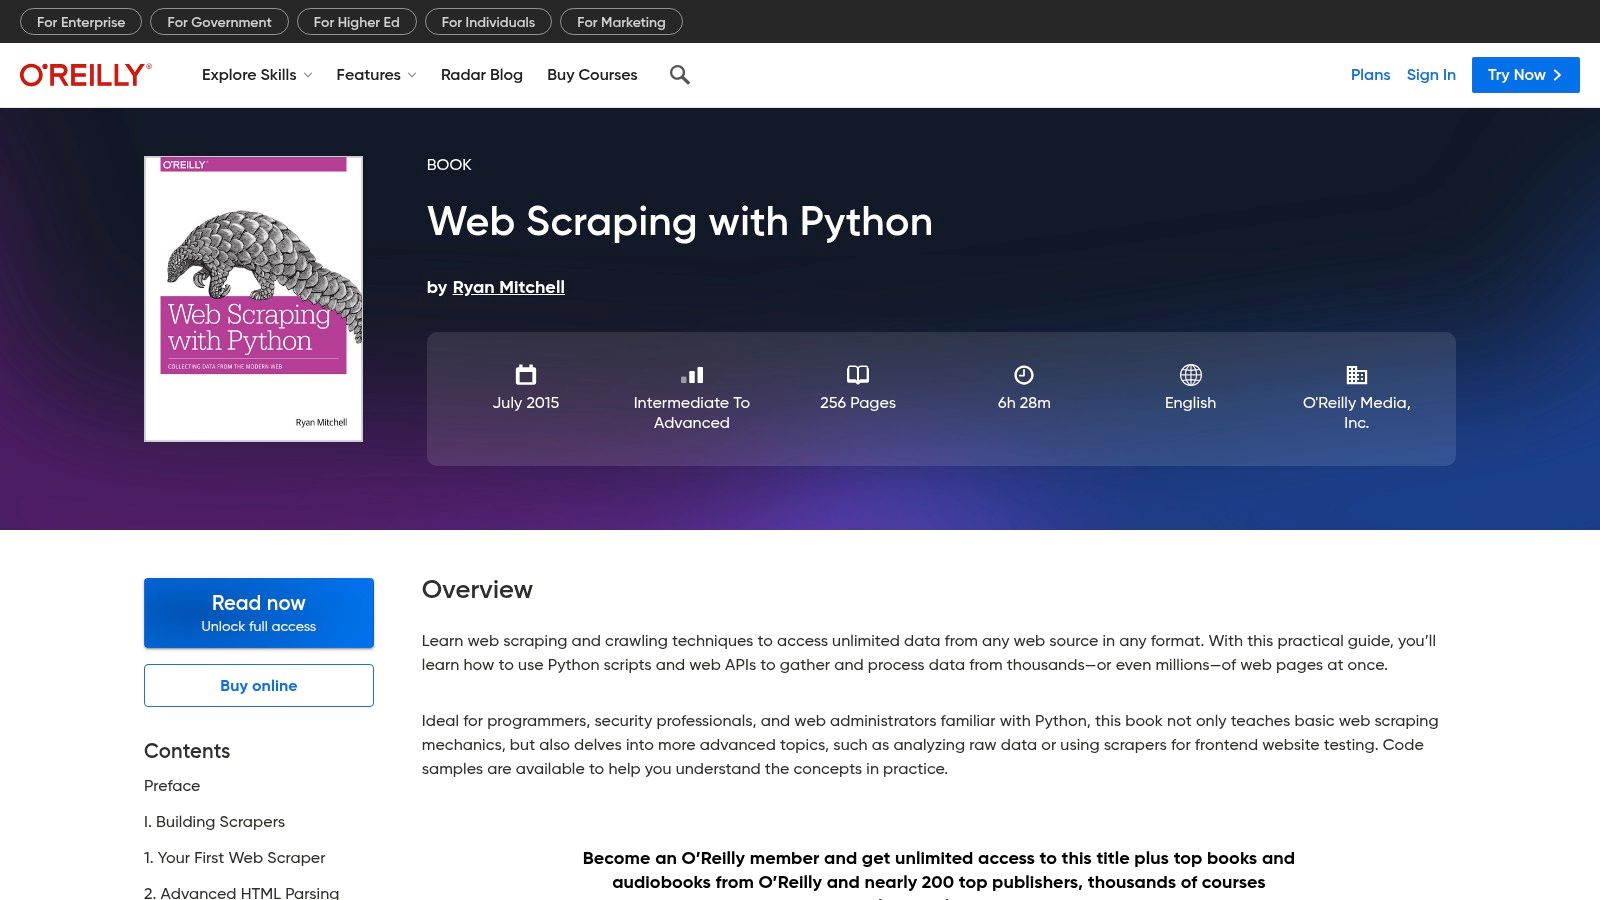Click the search magnifying glass icon
This screenshot has height=900, width=1600.
[x=680, y=75]
